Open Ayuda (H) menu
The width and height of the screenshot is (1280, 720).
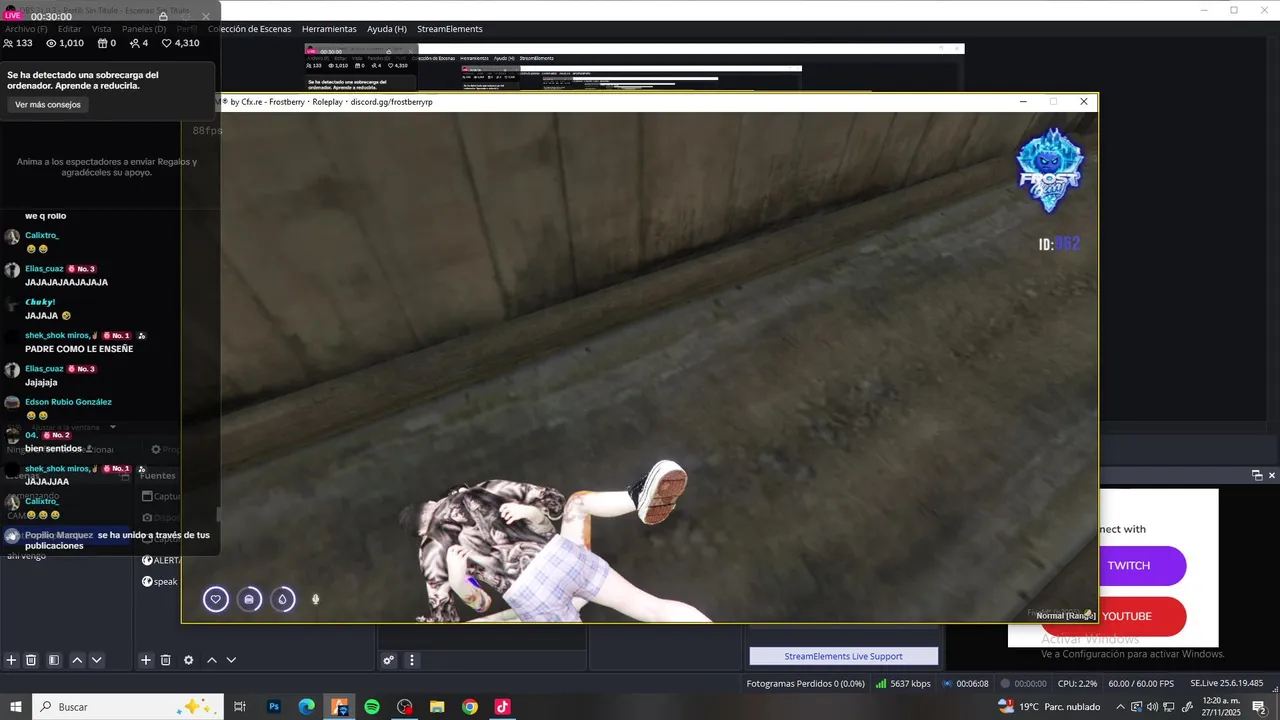(x=387, y=29)
